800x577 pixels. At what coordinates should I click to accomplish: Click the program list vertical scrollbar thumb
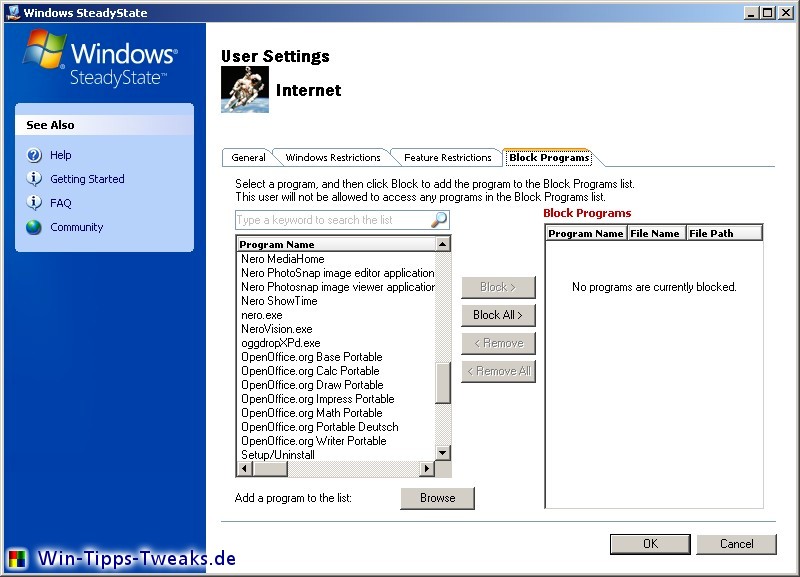click(443, 383)
